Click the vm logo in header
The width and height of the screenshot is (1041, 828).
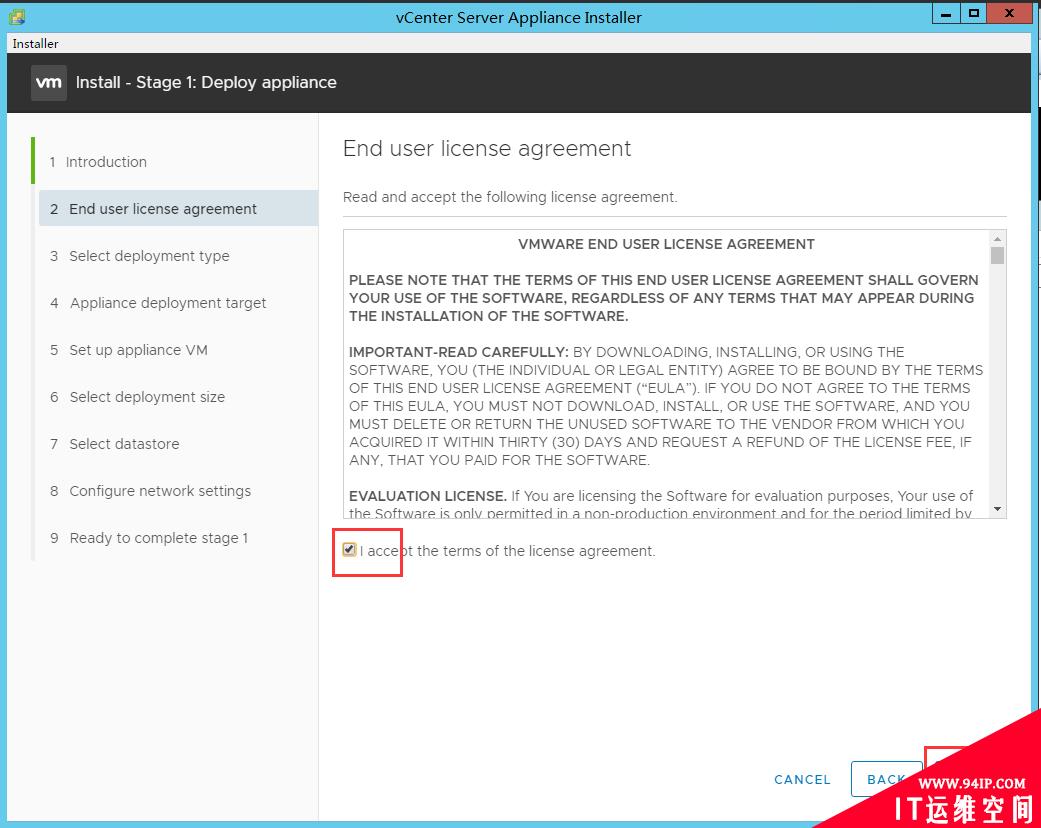tap(48, 82)
